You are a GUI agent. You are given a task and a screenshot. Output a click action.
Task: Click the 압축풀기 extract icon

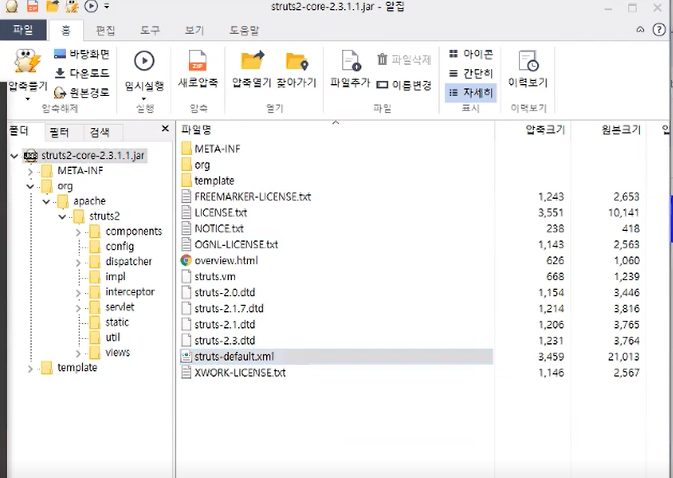(27, 61)
